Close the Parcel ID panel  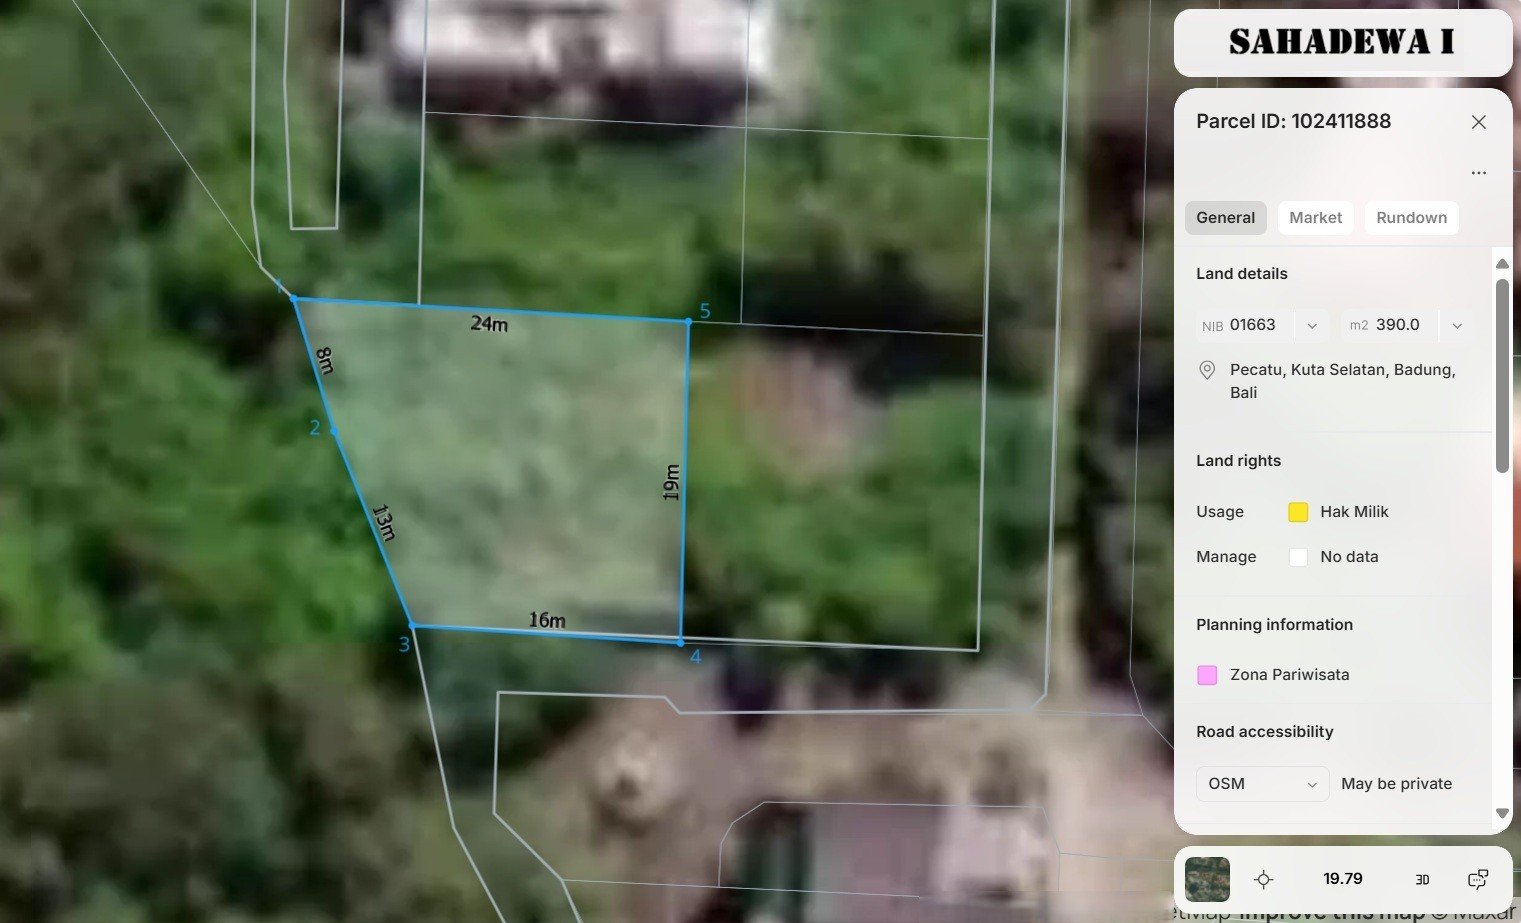[1478, 122]
